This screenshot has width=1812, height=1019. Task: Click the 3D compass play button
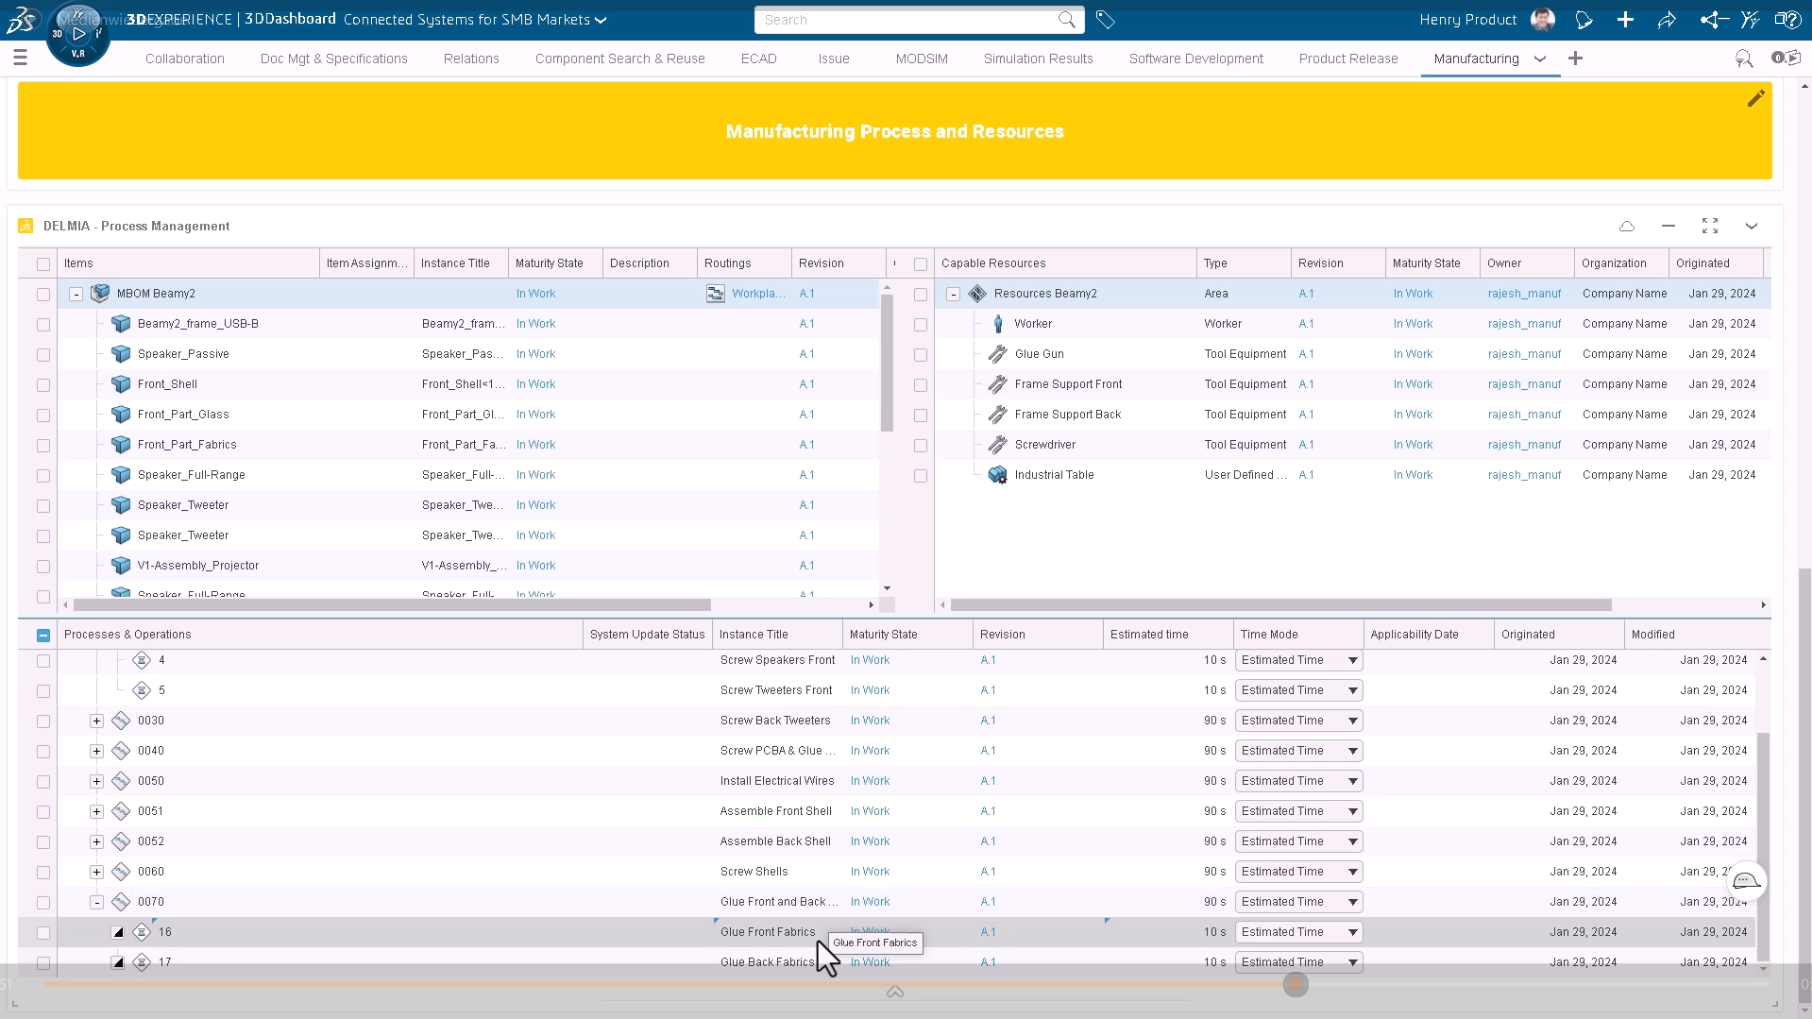click(x=78, y=34)
